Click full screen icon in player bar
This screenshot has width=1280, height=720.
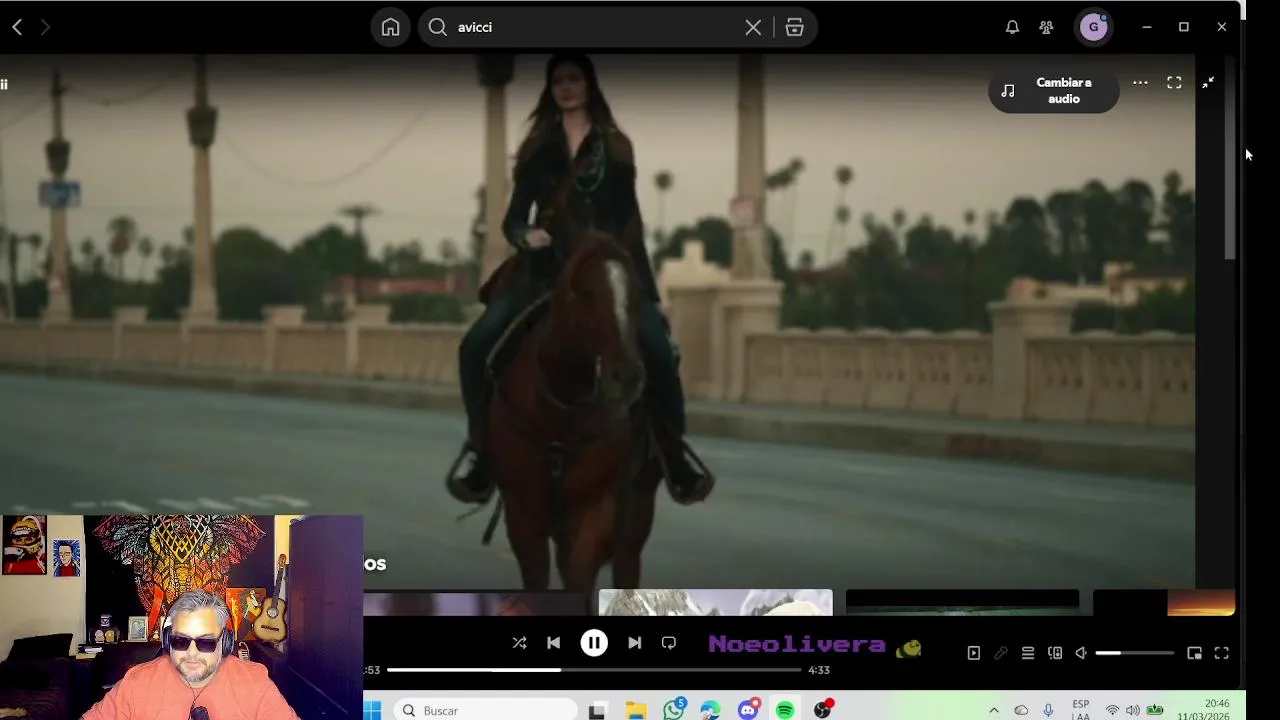[1221, 653]
